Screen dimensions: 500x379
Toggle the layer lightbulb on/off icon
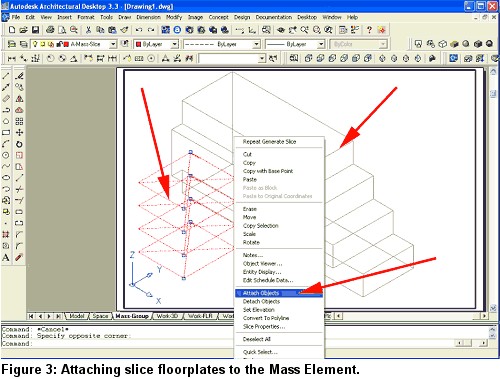pos(35,44)
